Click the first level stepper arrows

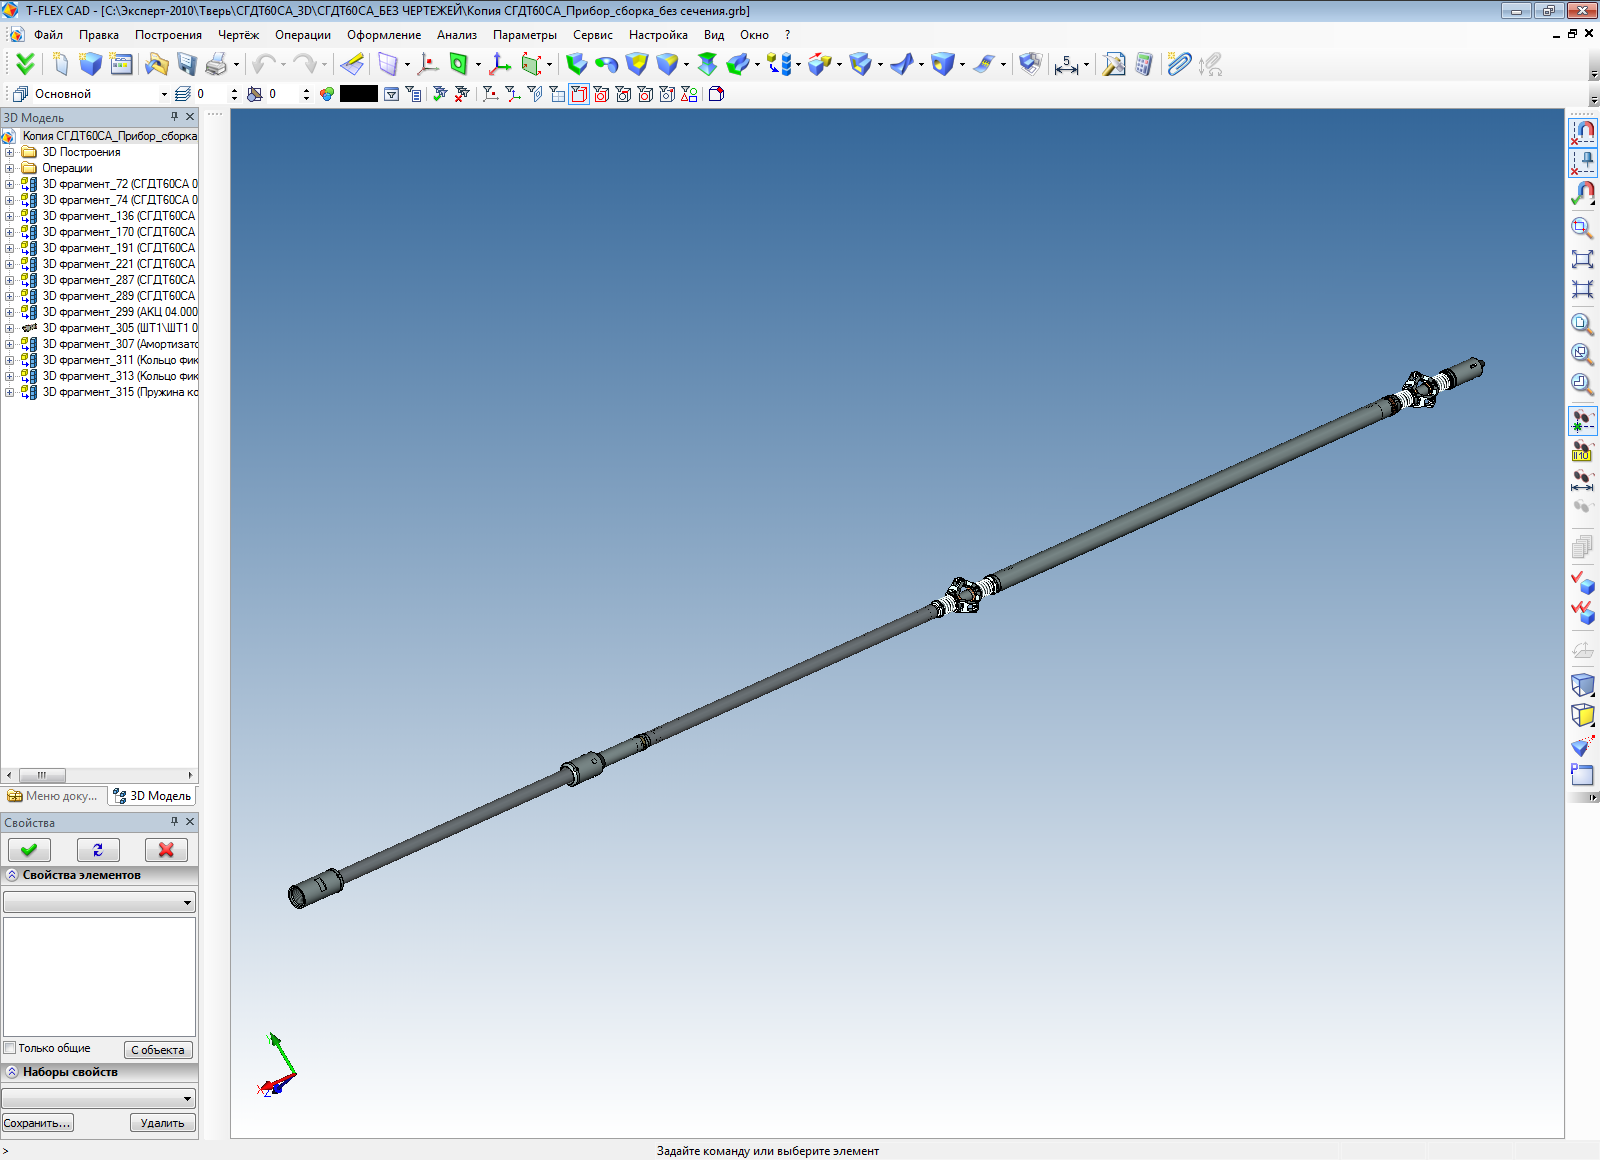click(234, 94)
